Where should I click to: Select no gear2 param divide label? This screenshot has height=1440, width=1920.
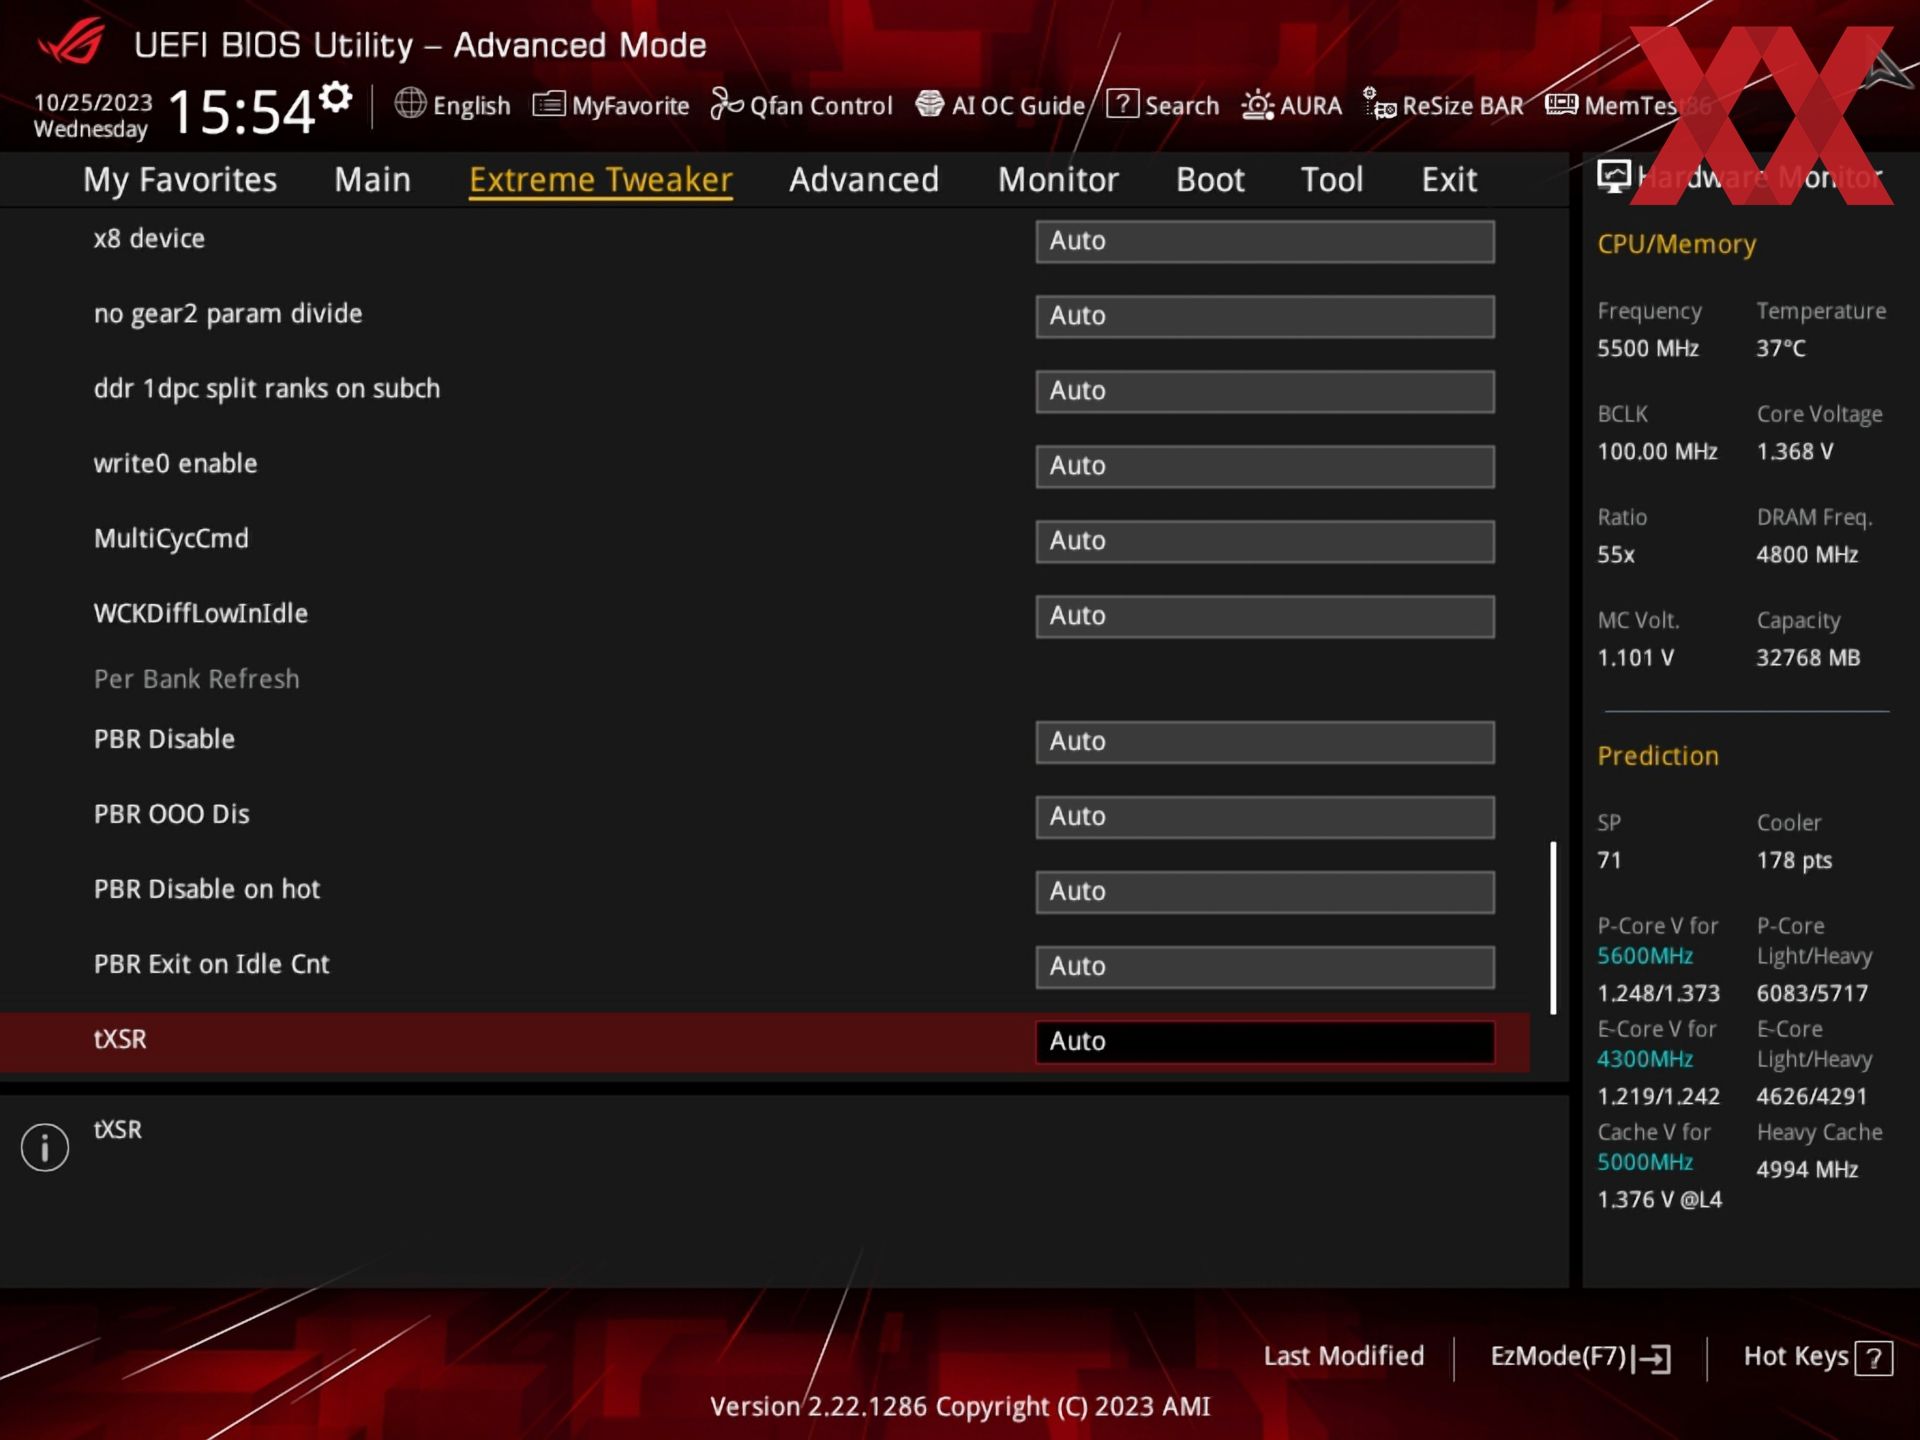[x=228, y=314]
